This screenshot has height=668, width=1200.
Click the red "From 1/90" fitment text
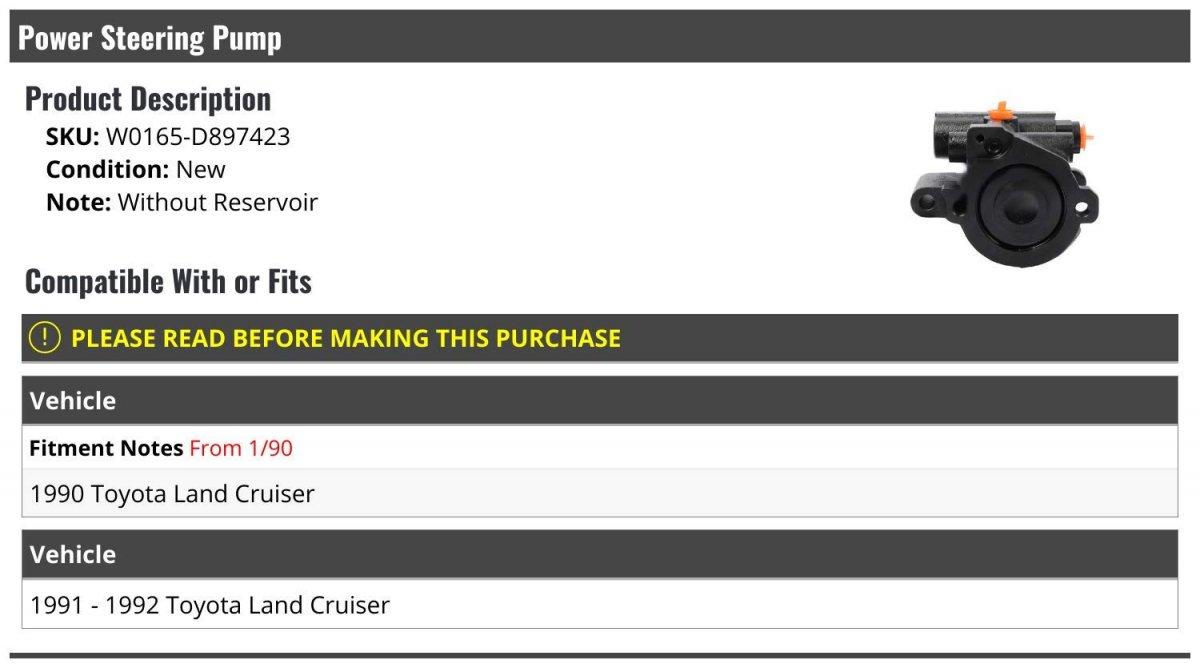pos(241,448)
